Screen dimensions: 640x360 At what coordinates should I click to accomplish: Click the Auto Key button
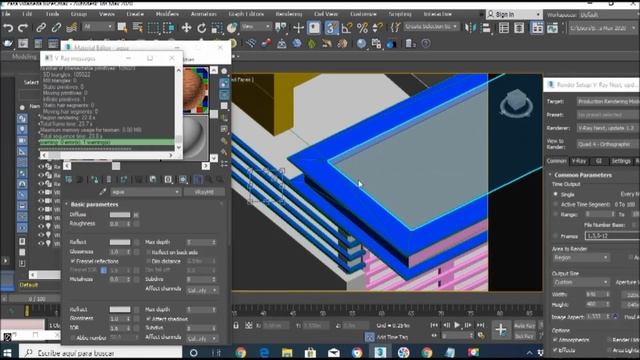click(x=524, y=326)
